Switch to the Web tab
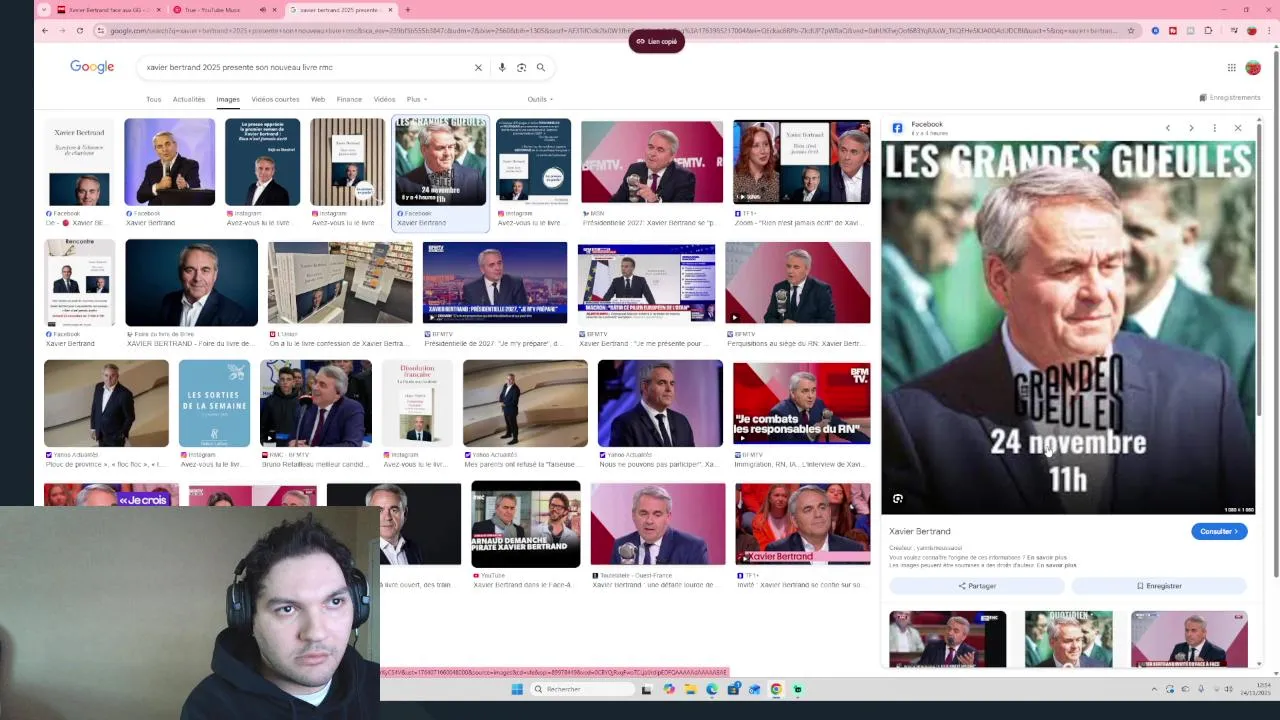 coord(317,99)
